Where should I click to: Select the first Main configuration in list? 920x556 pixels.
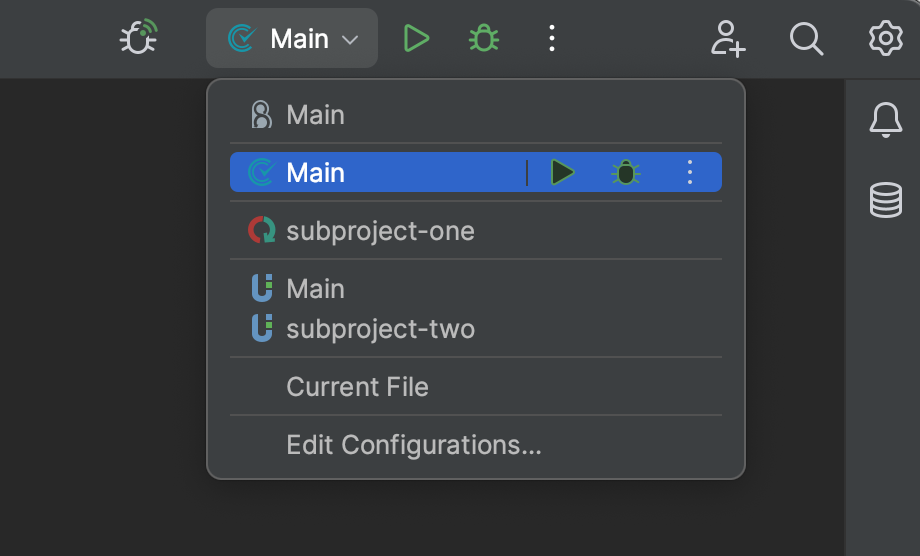[315, 115]
